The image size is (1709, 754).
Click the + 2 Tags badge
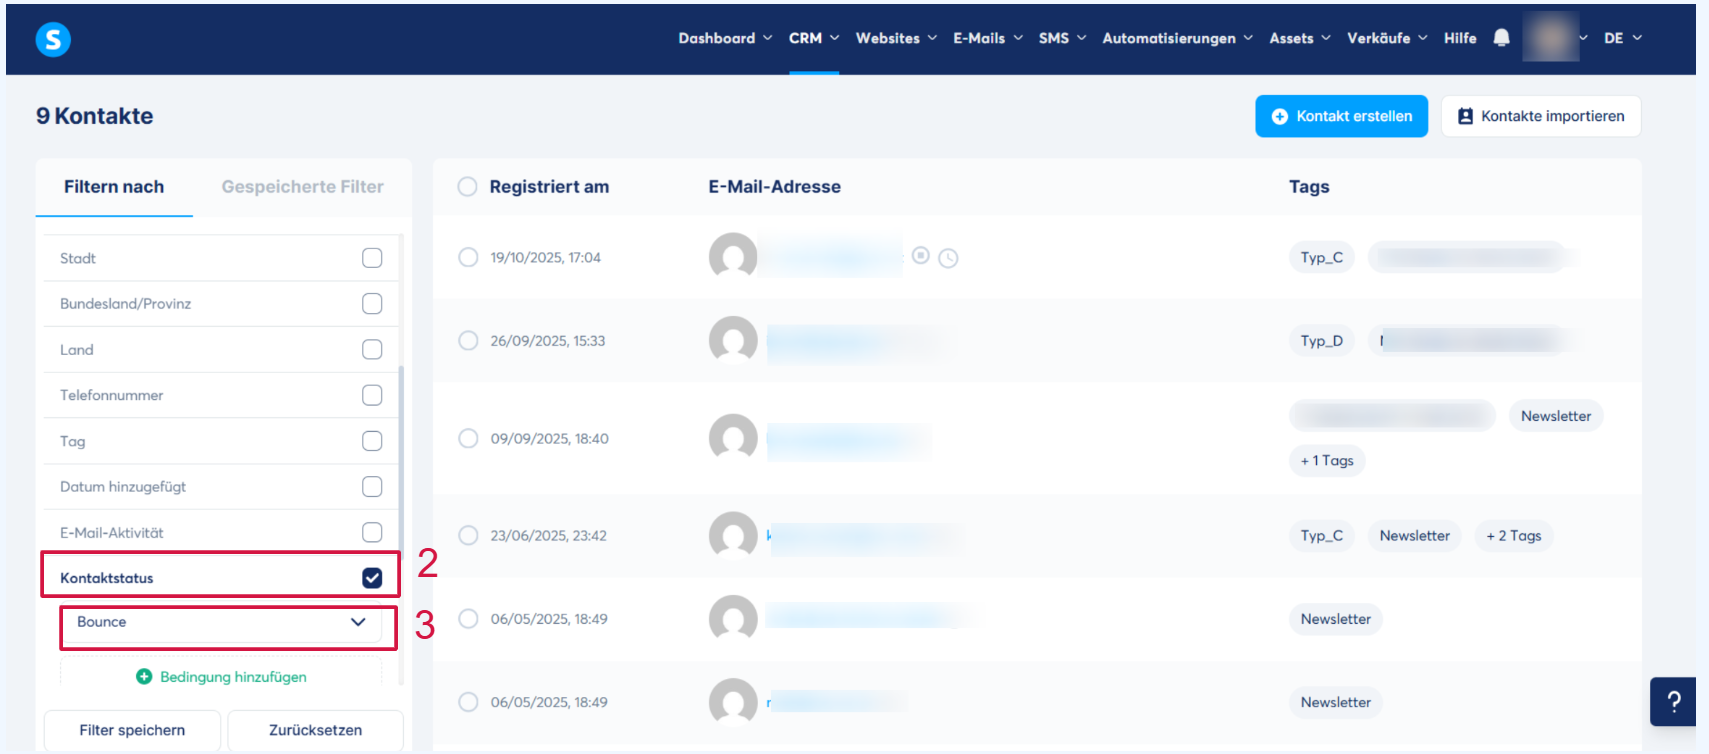[1514, 535]
